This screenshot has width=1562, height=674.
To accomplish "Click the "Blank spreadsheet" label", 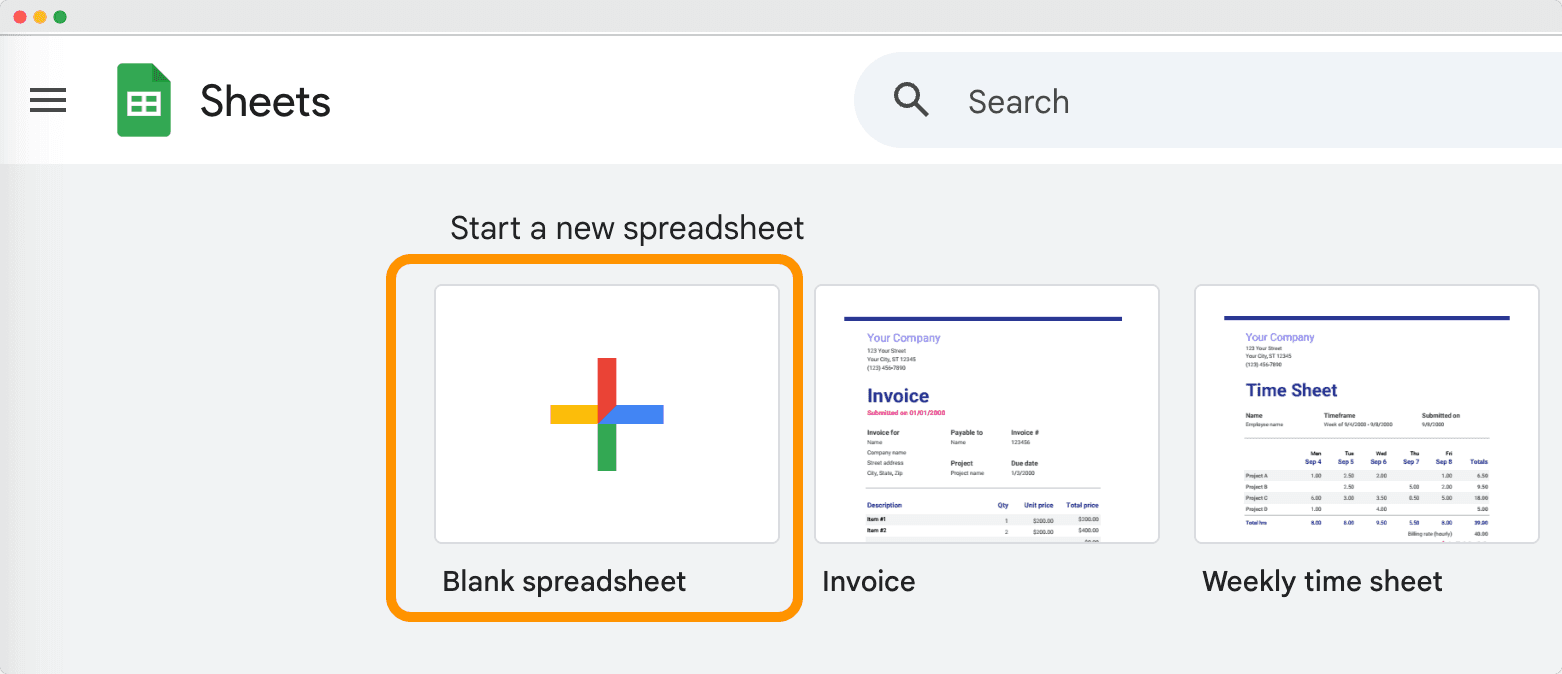I will pyautogui.click(x=564, y=581).
